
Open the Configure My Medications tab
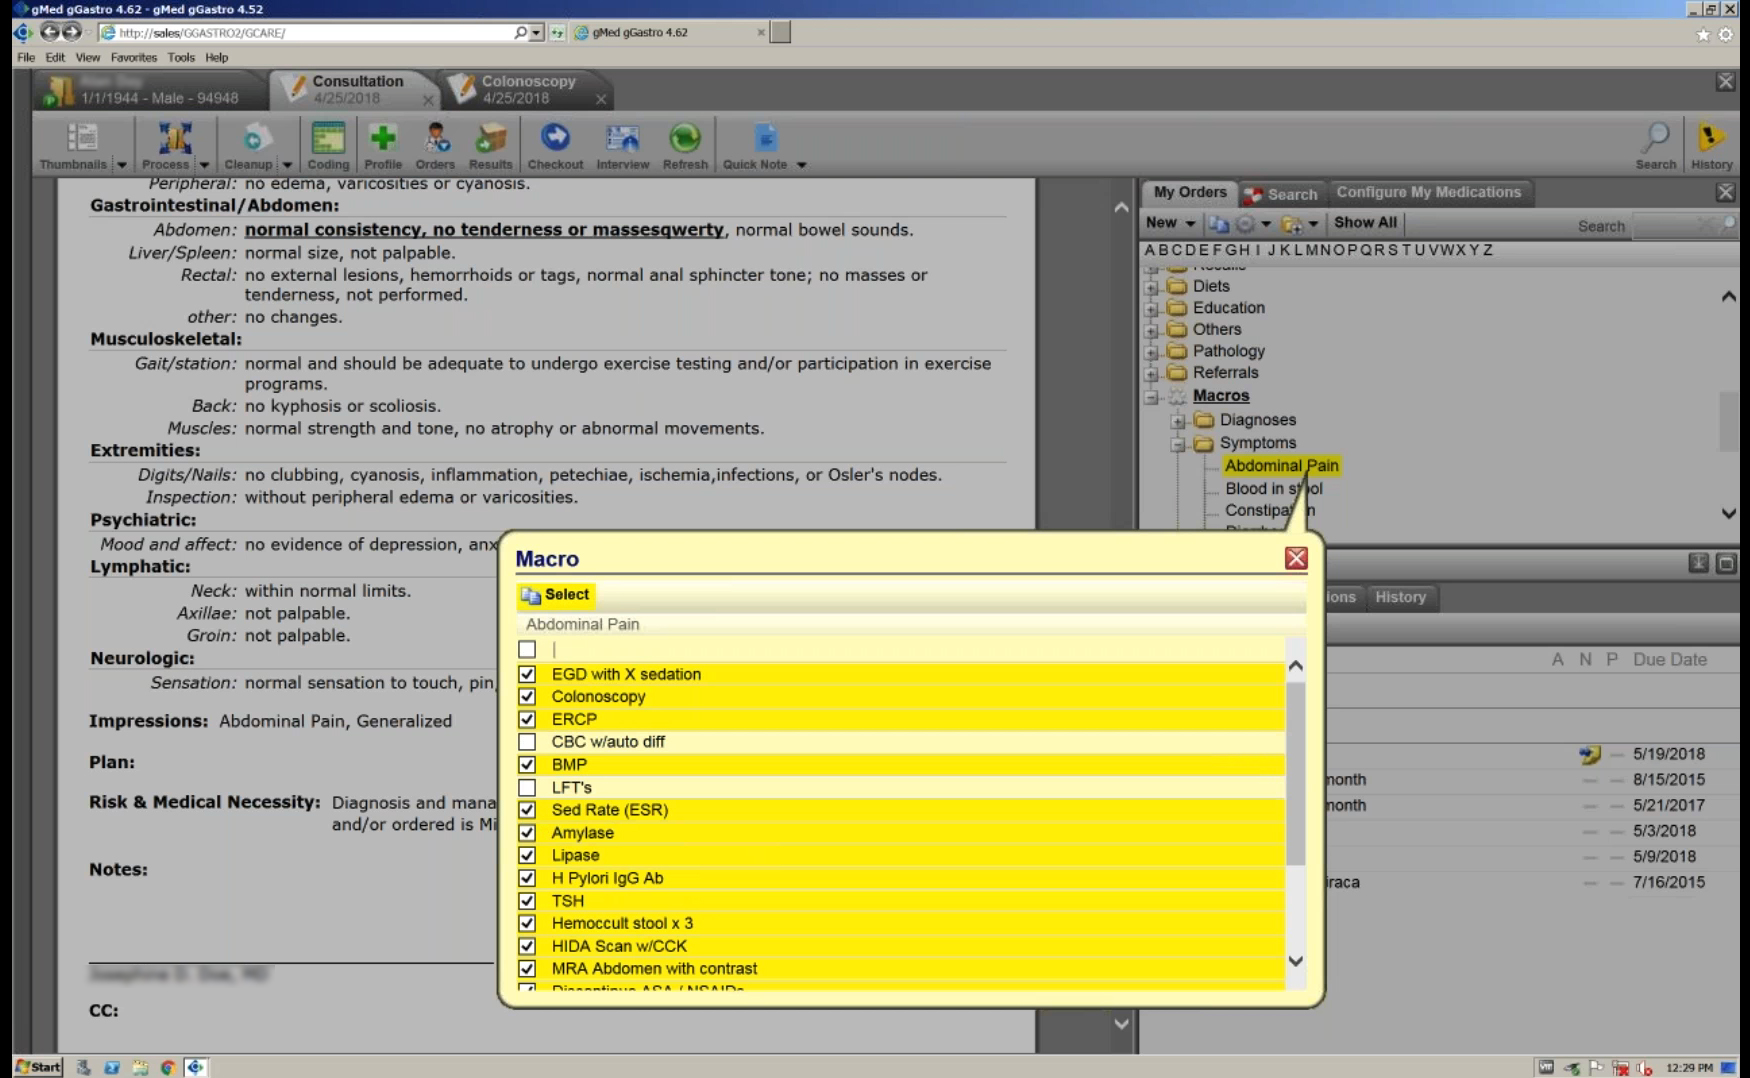(x=1428, y=192)
